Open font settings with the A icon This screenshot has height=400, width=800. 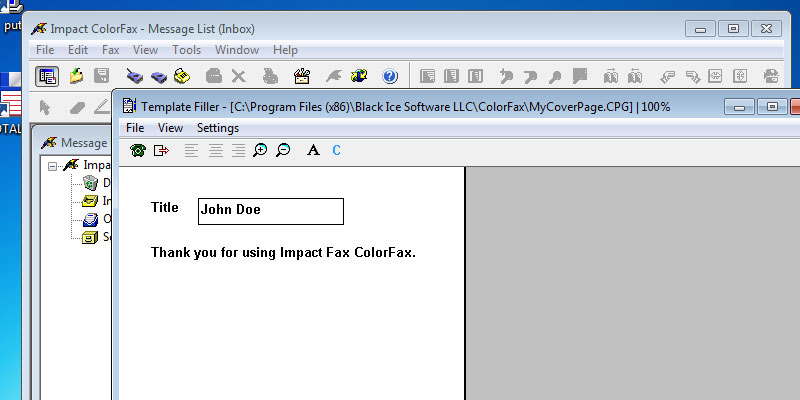coord(312,150)
